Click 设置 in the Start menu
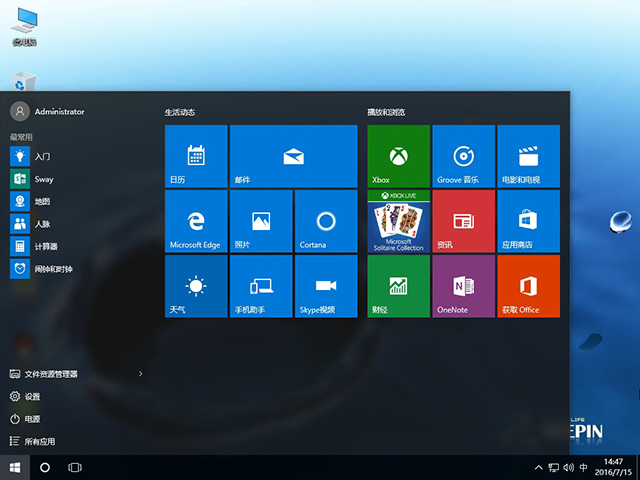640x480 pixels. (x=33, y=396)
